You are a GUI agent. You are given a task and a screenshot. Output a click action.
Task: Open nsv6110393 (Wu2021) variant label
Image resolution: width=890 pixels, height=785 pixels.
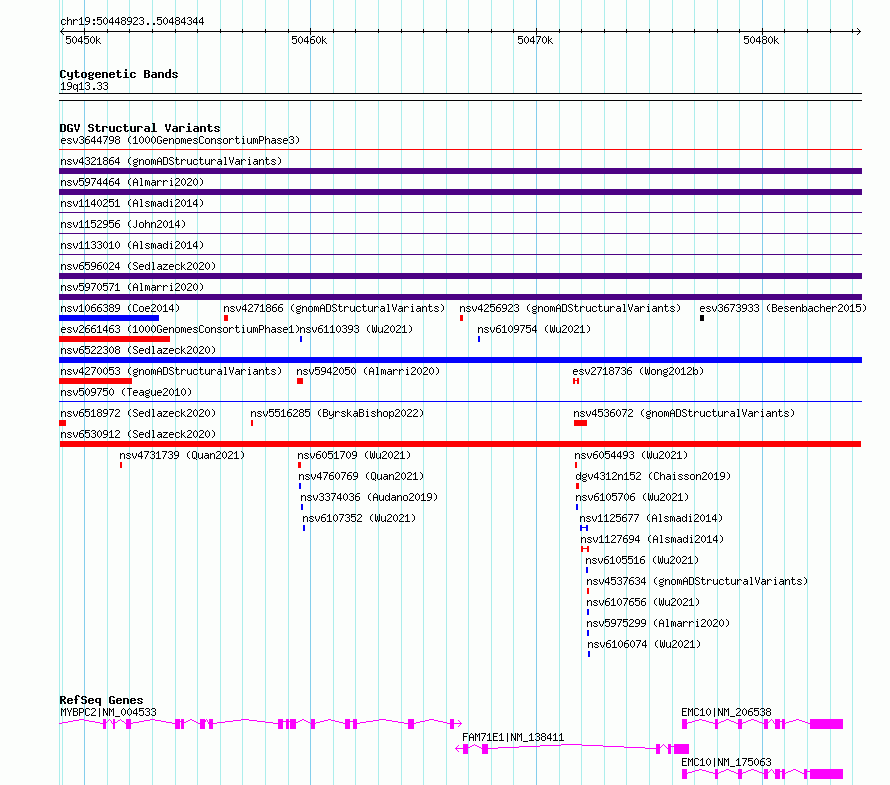tap(356, 329)
